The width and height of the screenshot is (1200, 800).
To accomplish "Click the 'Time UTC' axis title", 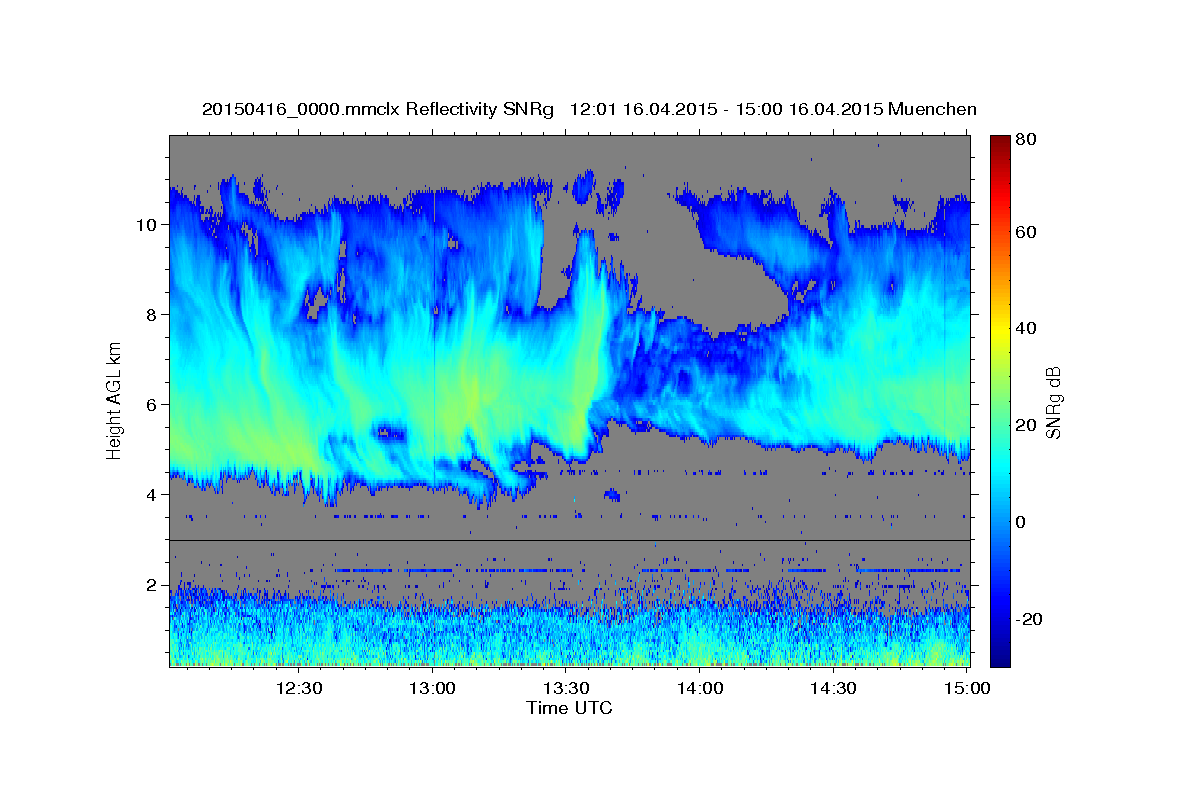I will [x=569, y=708].
